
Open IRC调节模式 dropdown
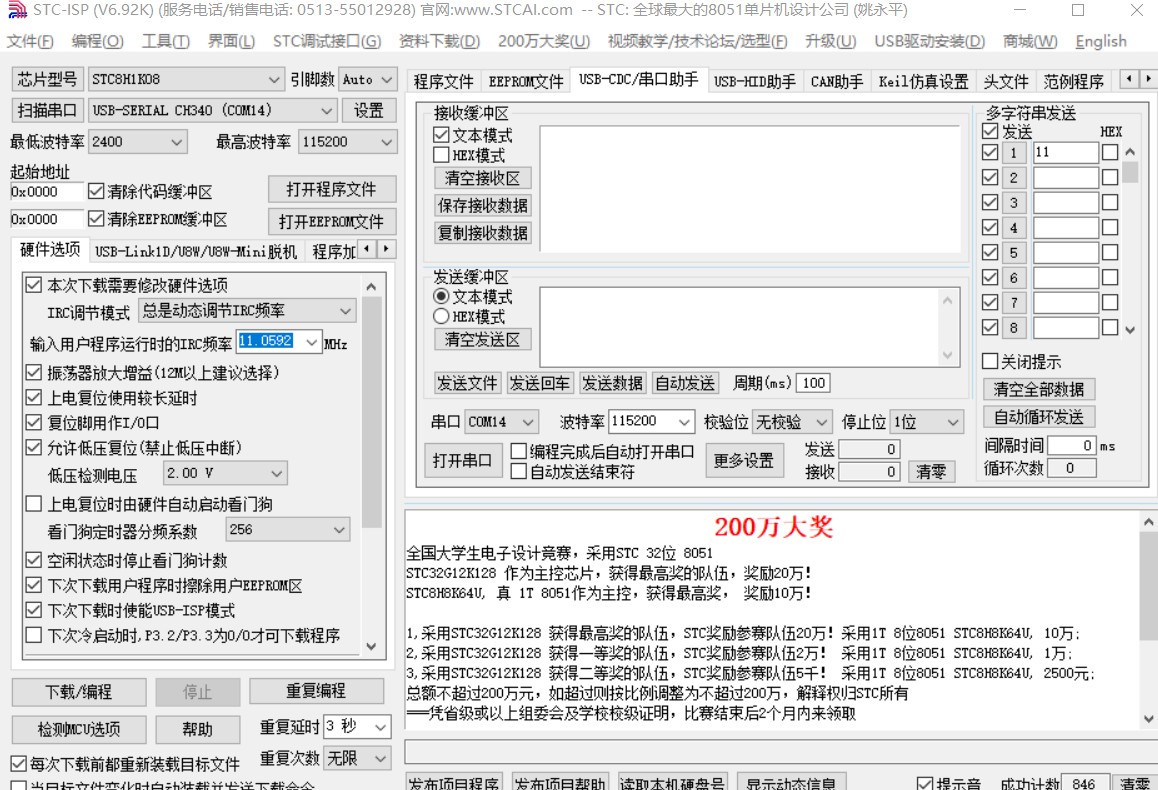pos(247,311)
